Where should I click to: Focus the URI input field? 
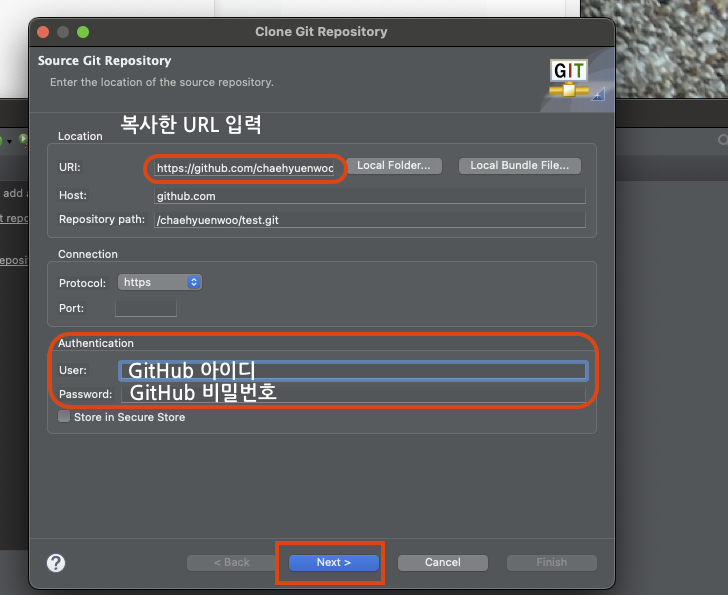pos(245,168)
